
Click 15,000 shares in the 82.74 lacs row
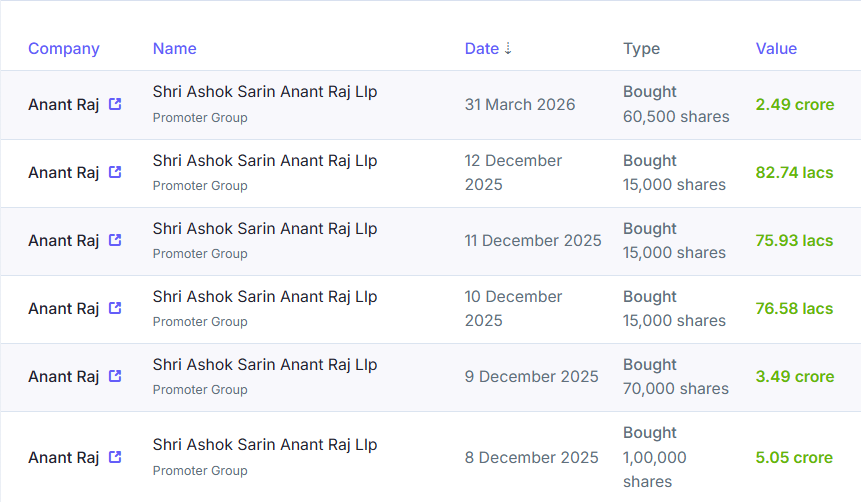pos(674,185)
